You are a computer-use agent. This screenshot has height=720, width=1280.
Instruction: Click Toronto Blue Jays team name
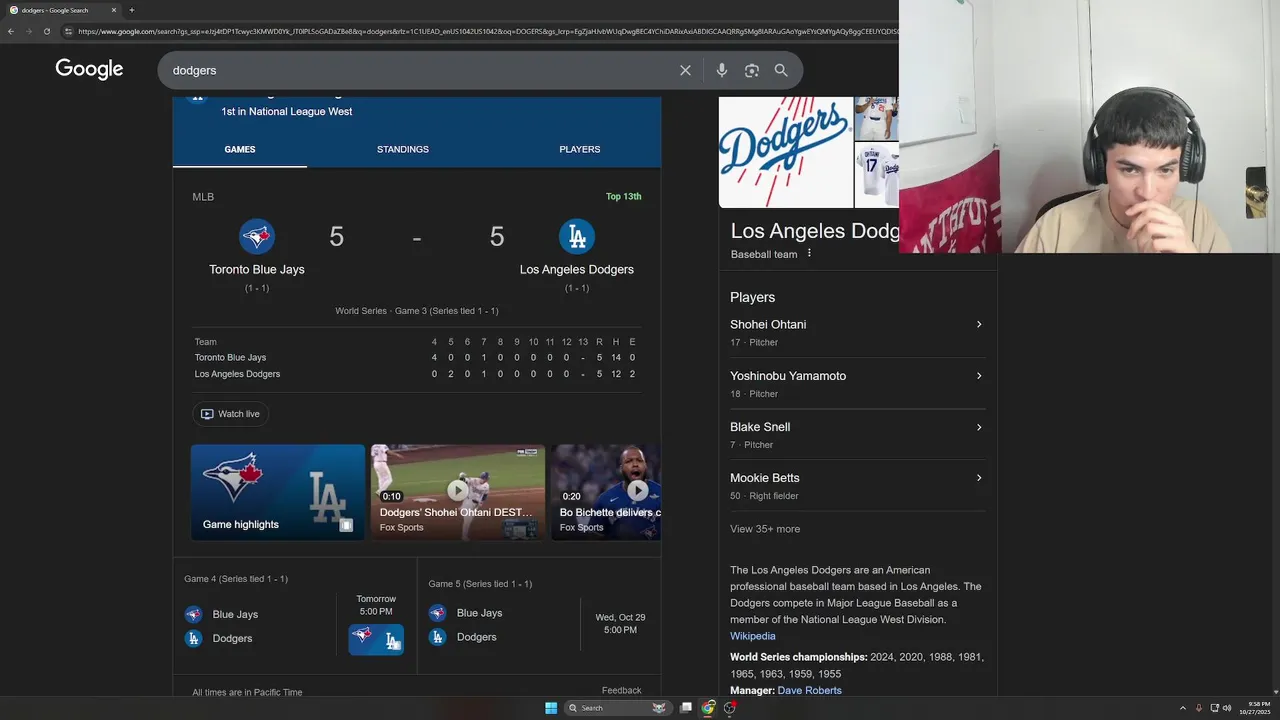click(x=257, y=269)
